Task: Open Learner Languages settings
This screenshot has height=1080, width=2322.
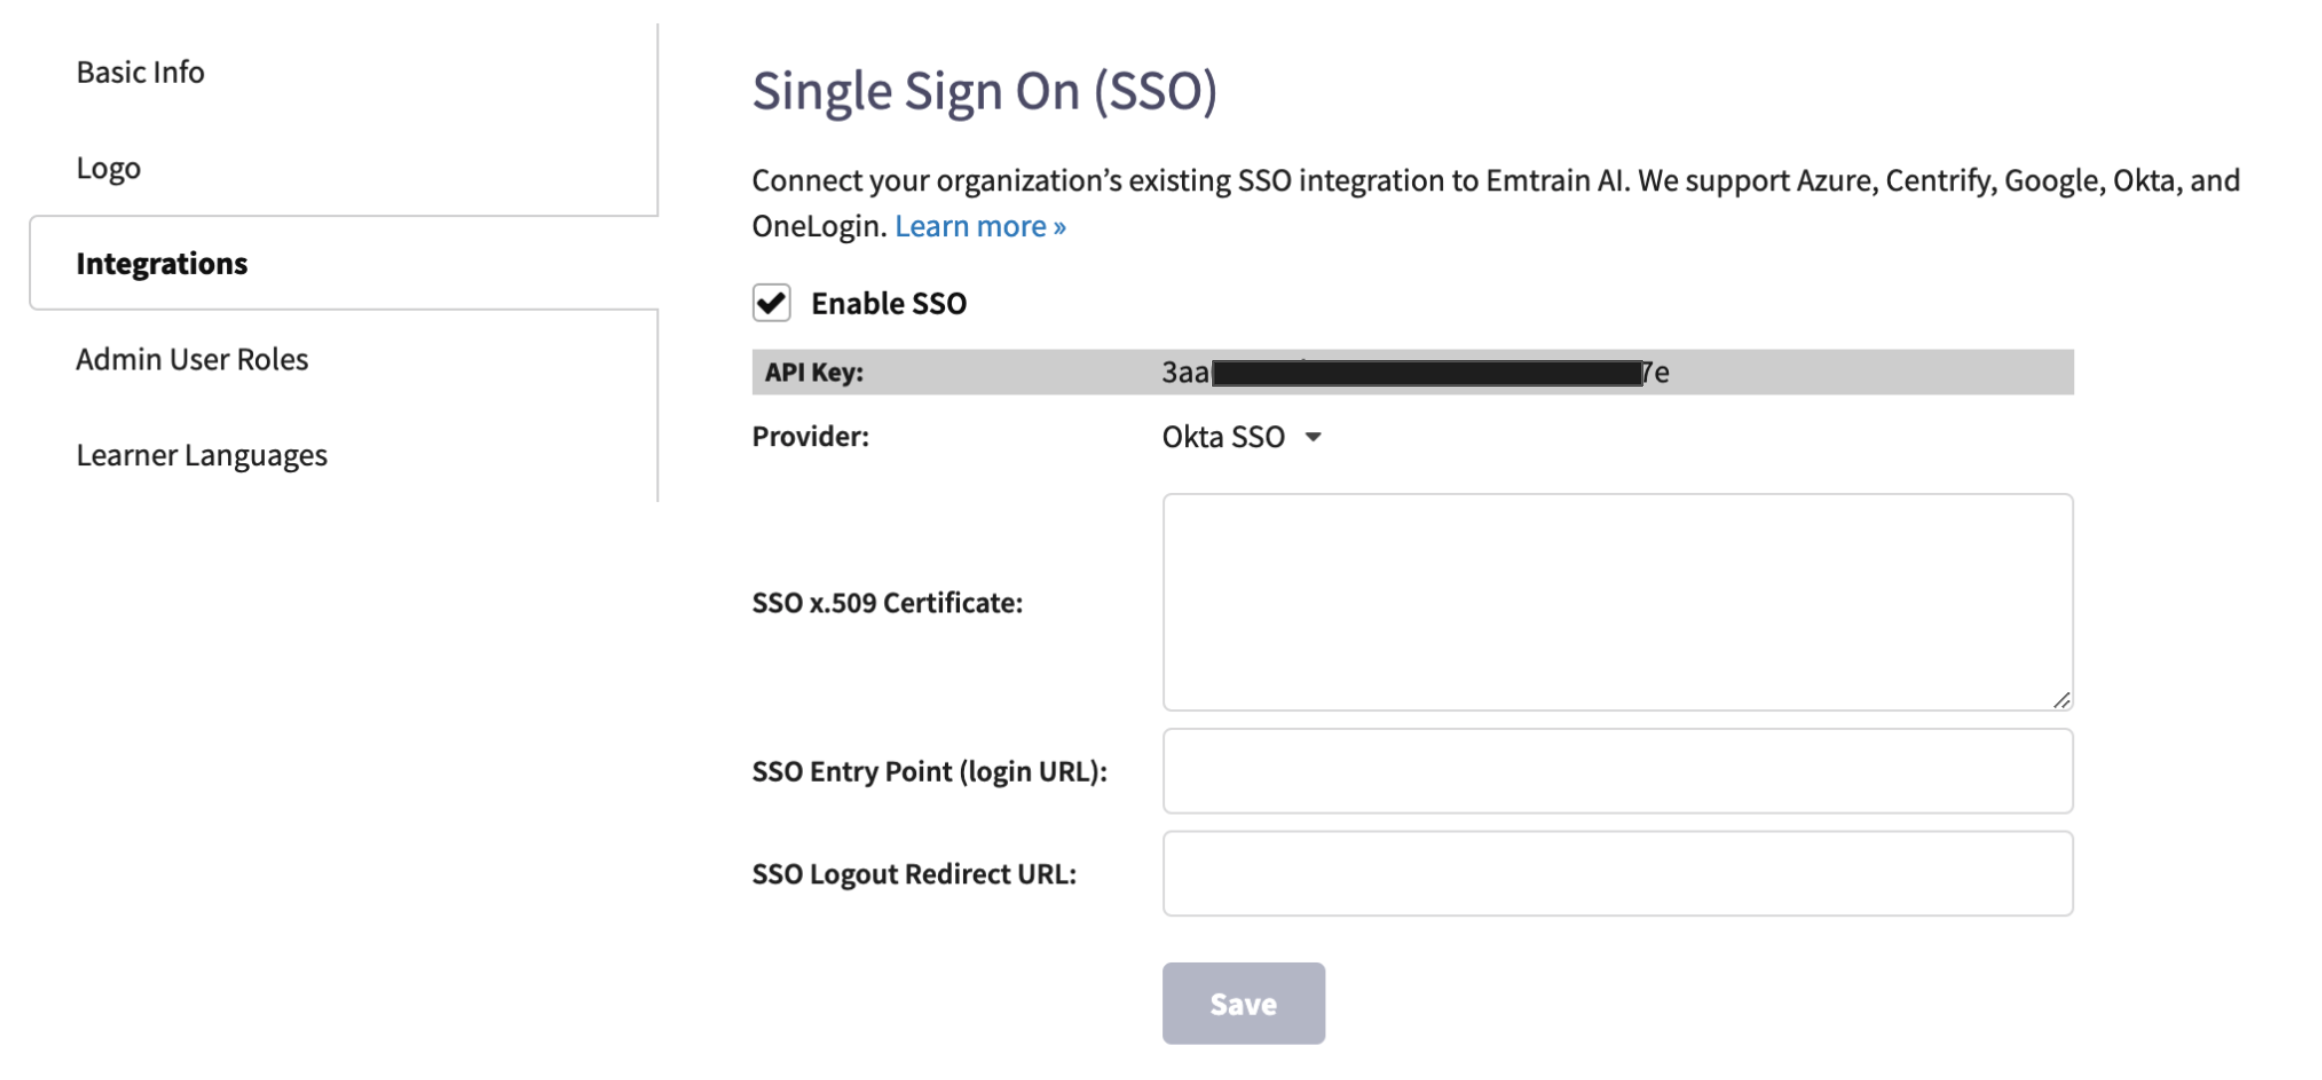Action: coord(202,455)
